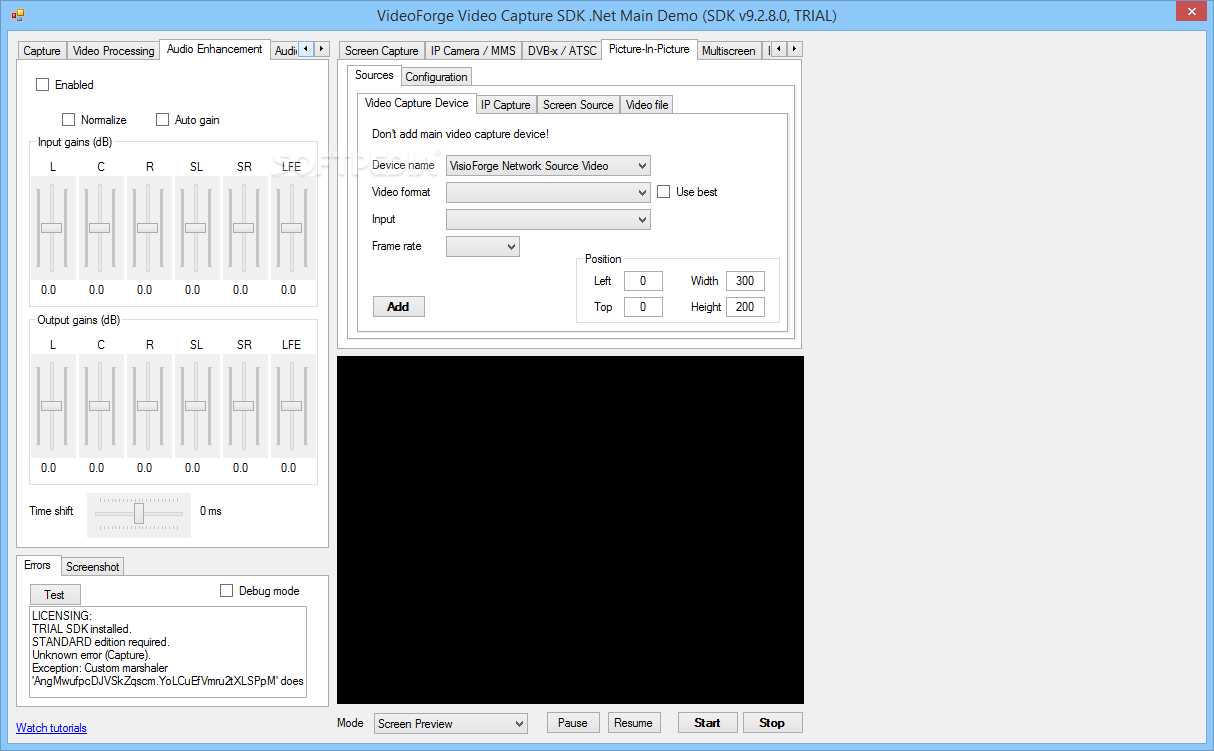Select the Audio Enhancement tab
The width and height of the screenshot is (1214, 751).
(215, 49)
